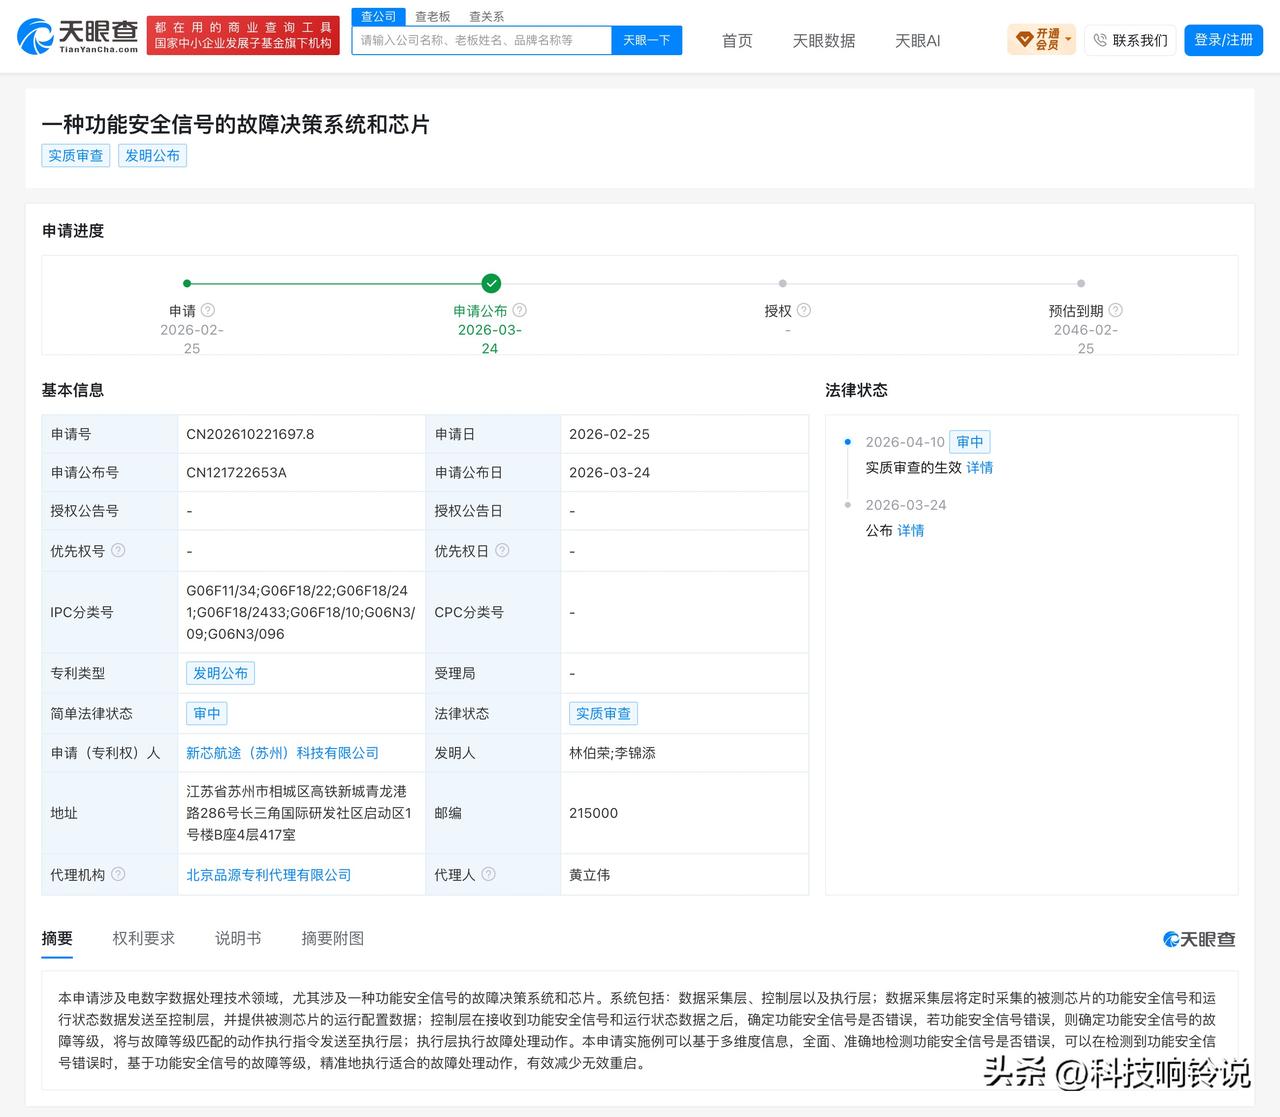Click the 实质审查 tag under the title

(x=76, y=155)
